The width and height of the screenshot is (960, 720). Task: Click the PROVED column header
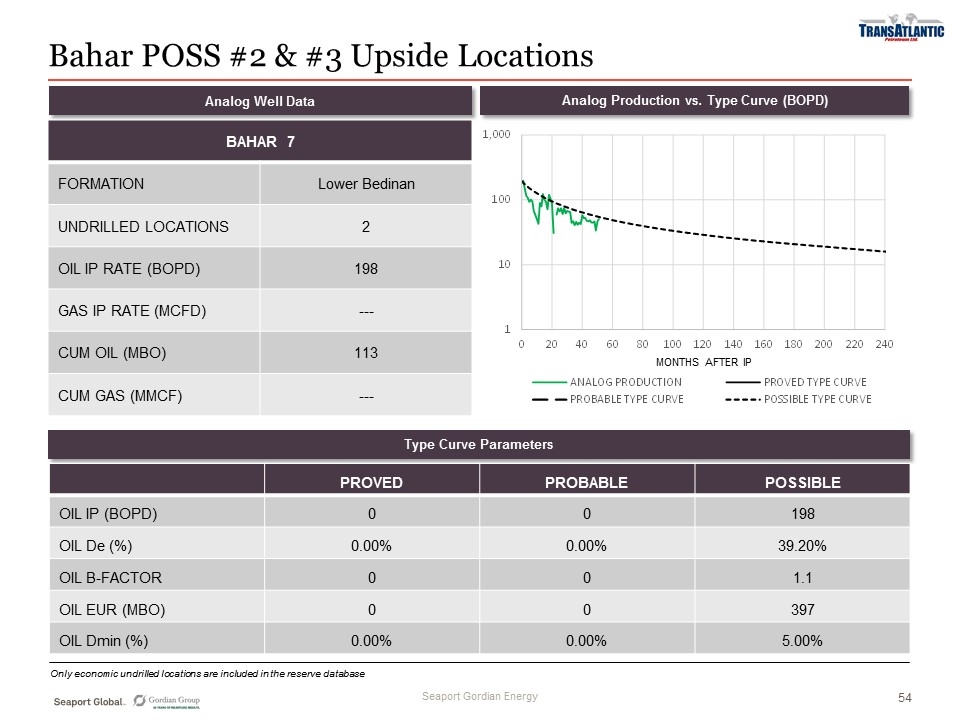(371, 482)
